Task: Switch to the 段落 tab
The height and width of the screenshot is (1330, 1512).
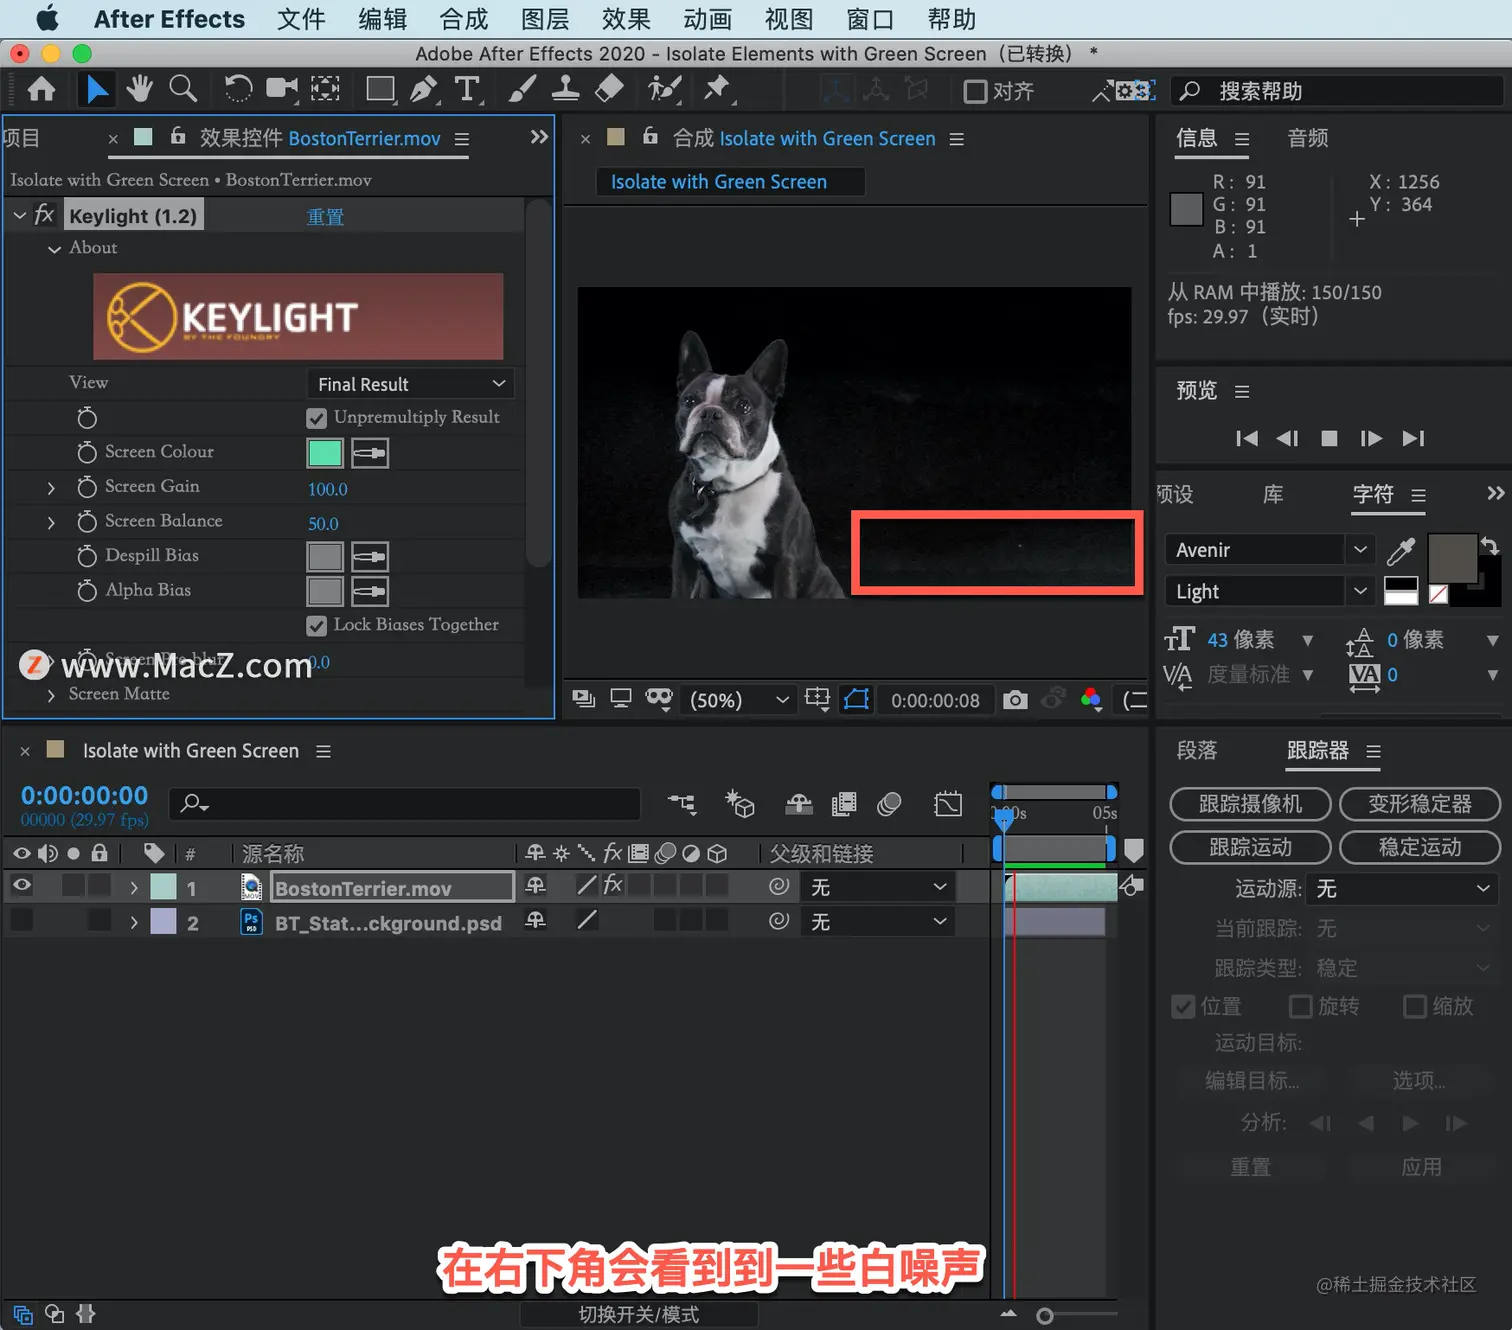Action: tap(1197, 750)
